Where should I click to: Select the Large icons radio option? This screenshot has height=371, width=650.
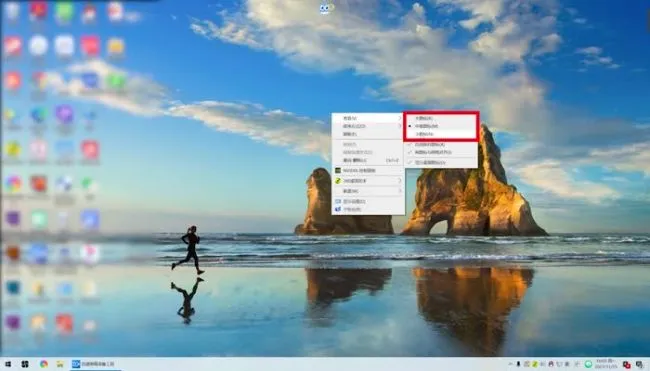(x=441, y=118)
